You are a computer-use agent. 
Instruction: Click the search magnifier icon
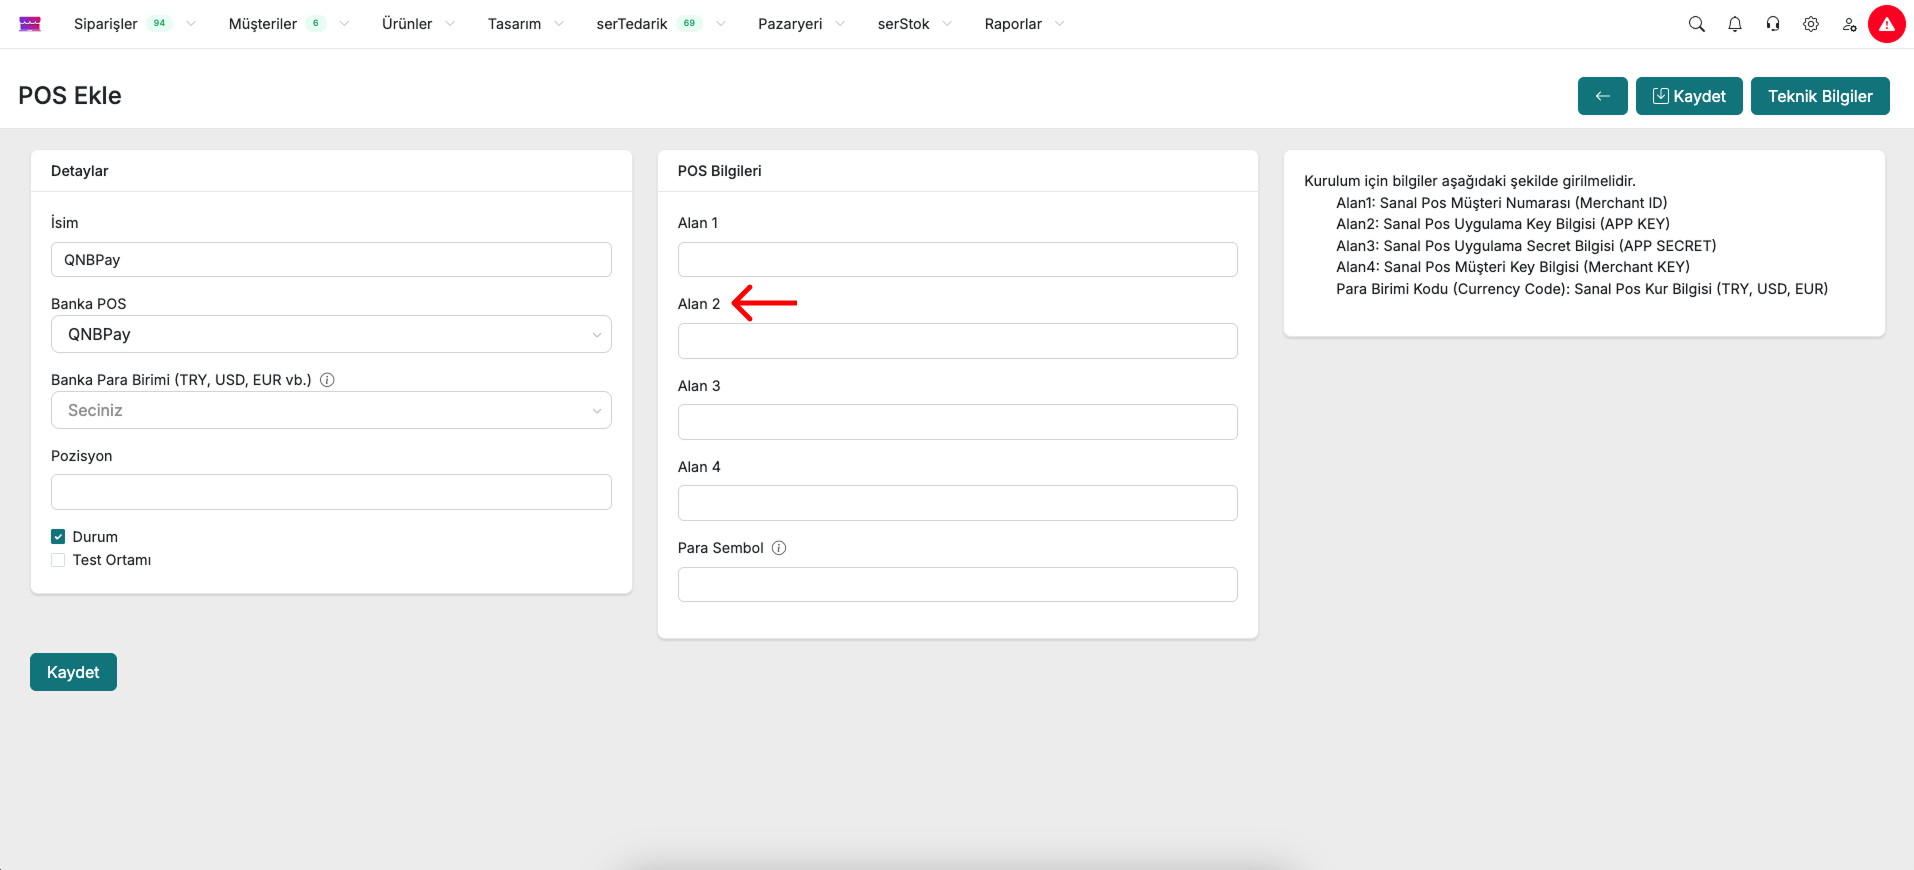1696,24
